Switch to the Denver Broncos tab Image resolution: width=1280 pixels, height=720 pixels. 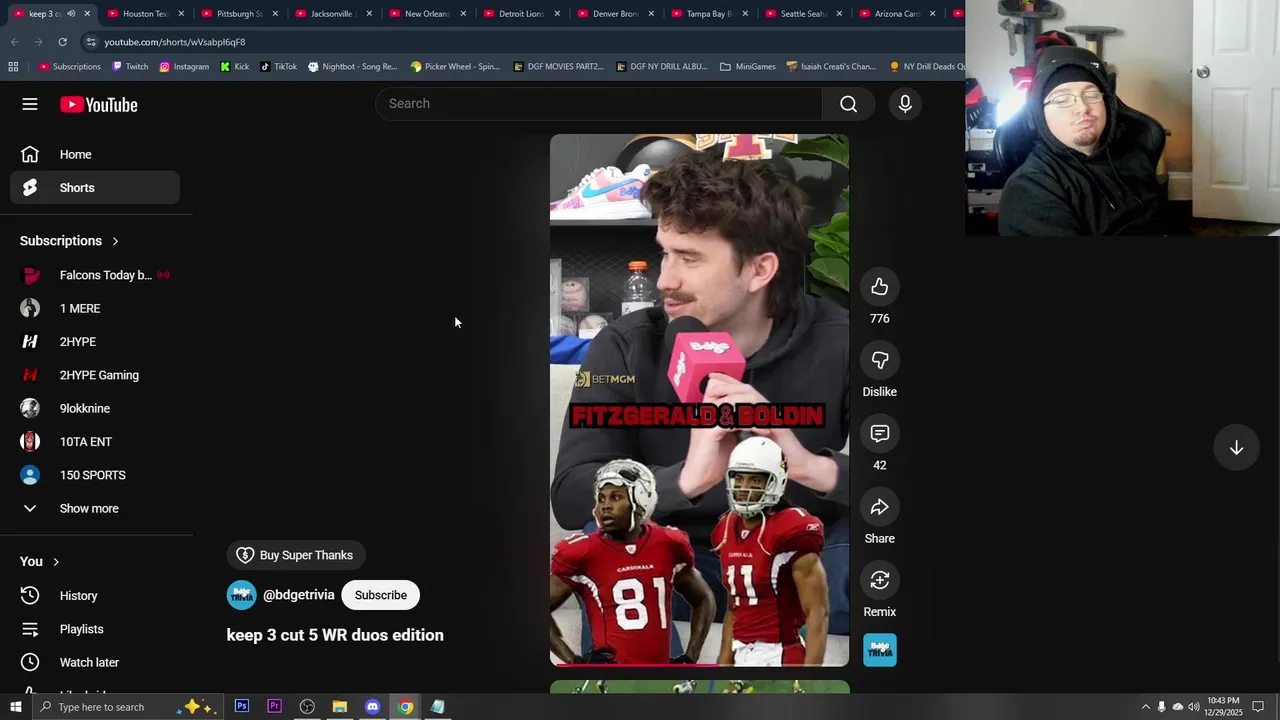pos(615,14)
